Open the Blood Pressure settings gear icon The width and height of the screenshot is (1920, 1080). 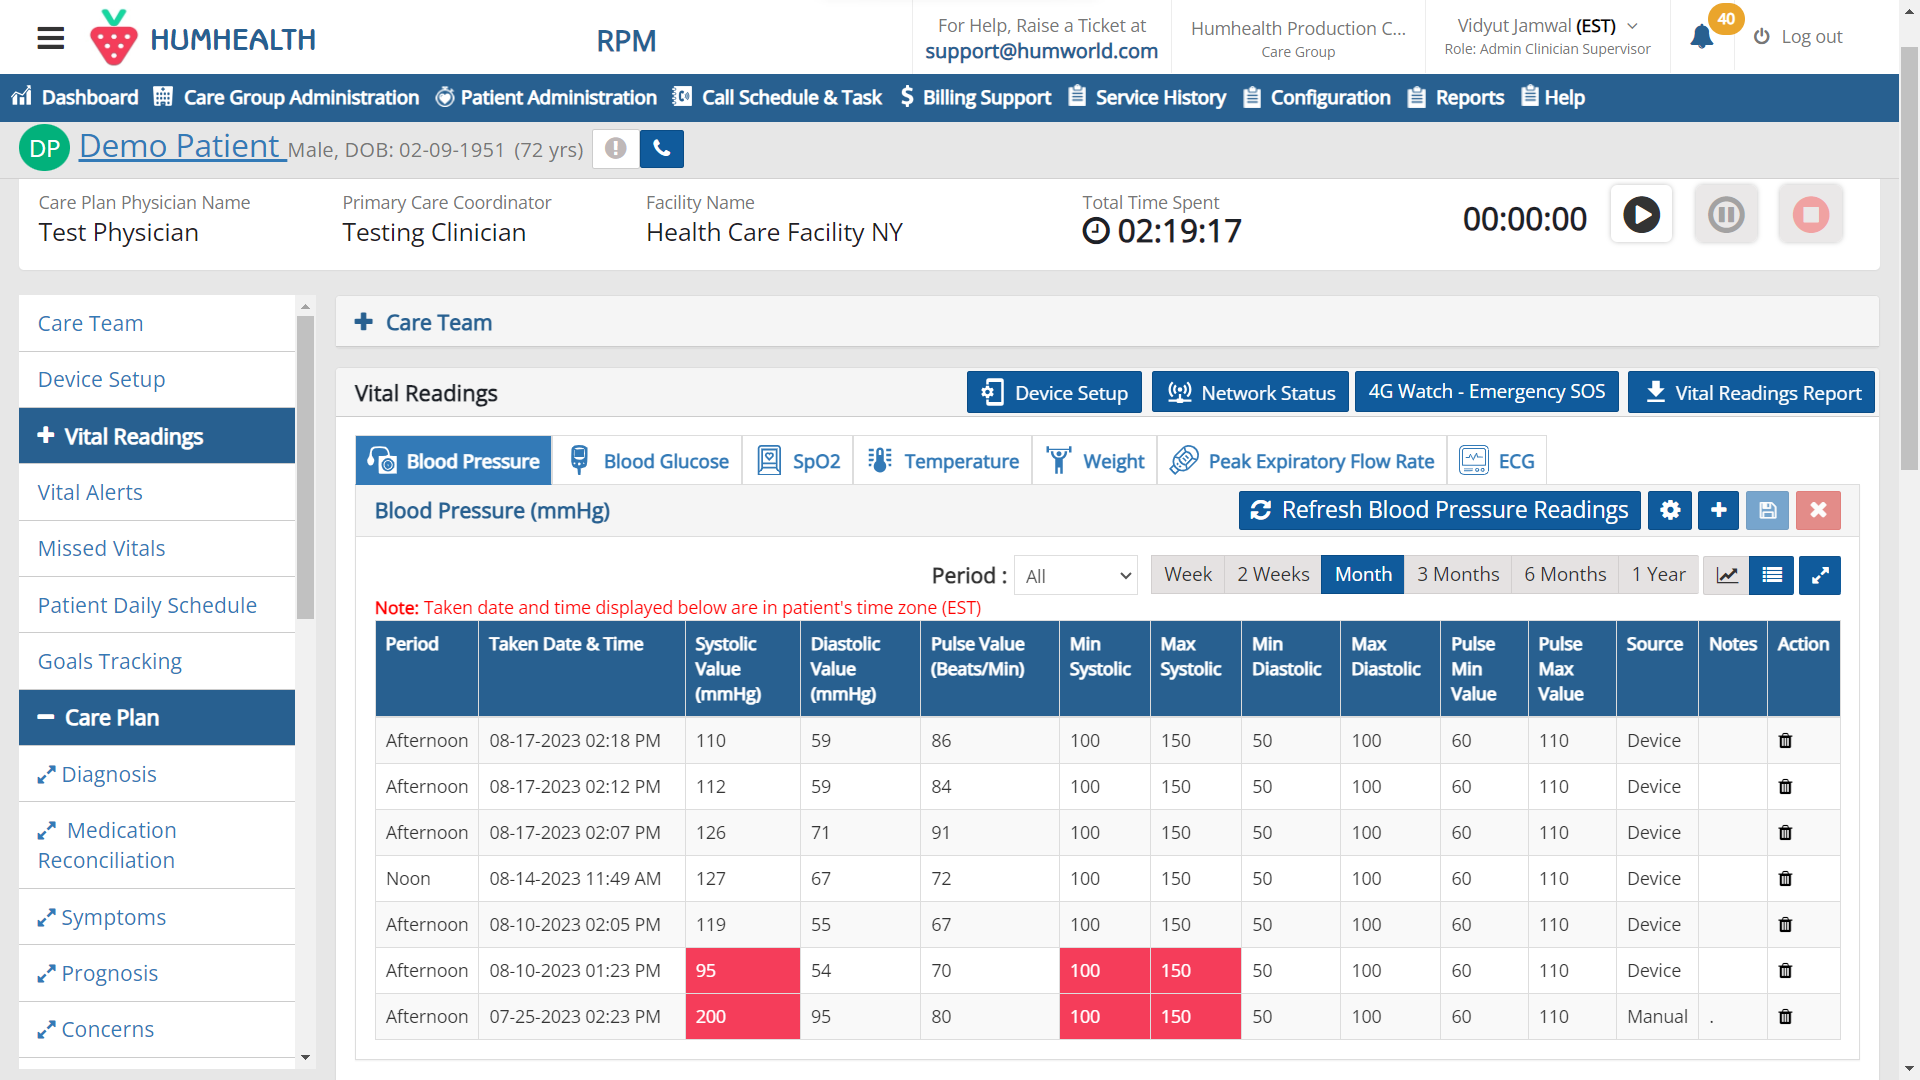click(1669, 510)
